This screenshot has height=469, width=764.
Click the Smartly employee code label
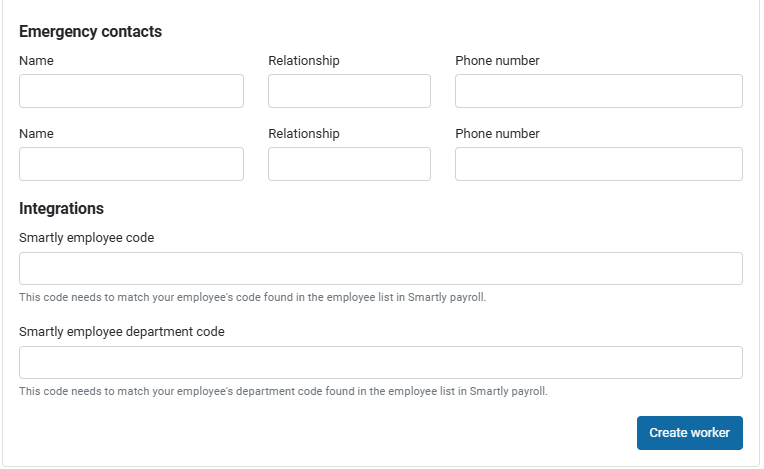(86, 238)
